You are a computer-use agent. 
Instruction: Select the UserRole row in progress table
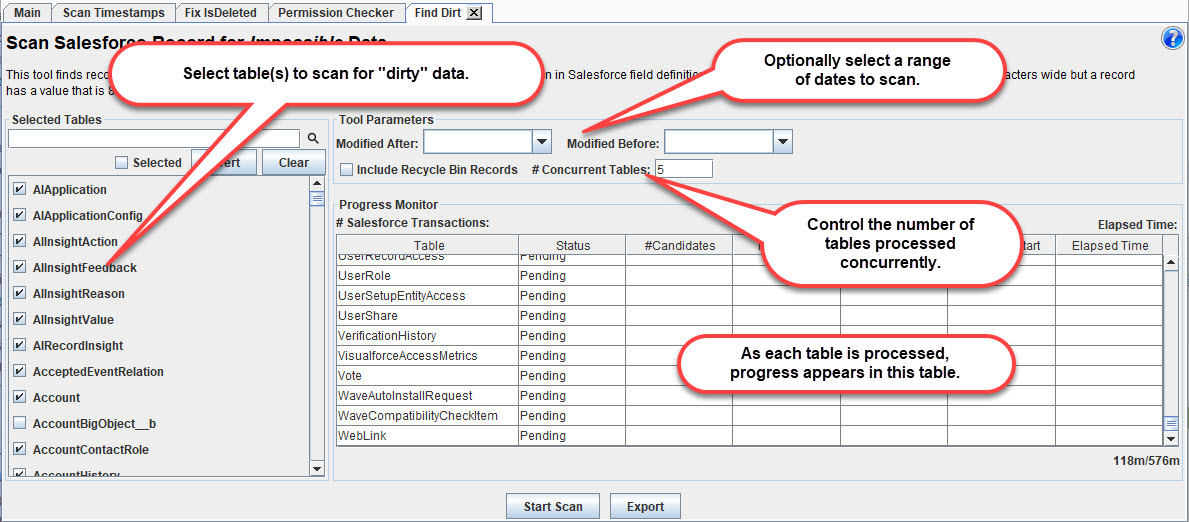click(749, 275)
